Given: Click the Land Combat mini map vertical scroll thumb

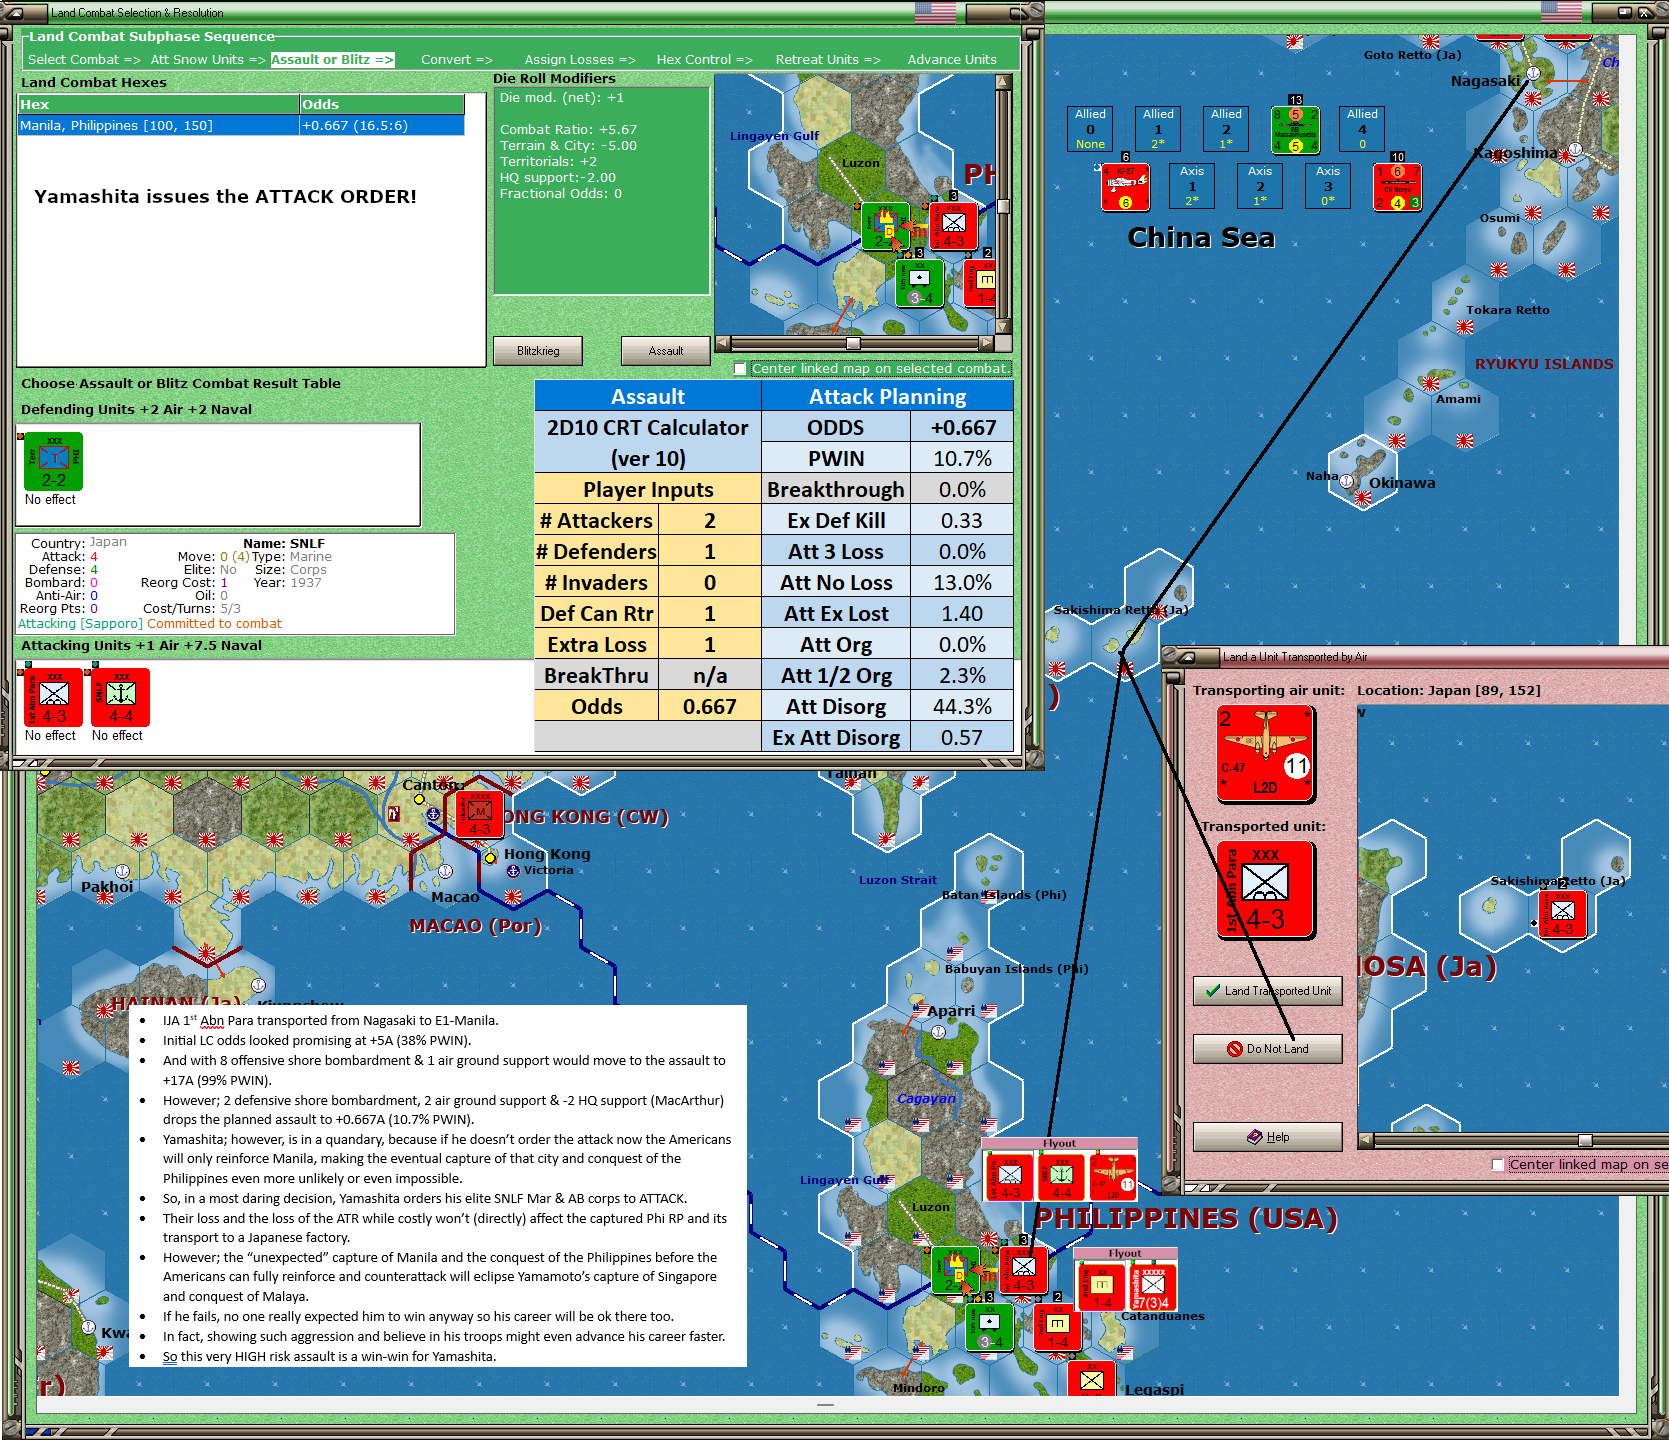Looking at the screenshot, I should pyautogui.click(x=1004, y=206).
